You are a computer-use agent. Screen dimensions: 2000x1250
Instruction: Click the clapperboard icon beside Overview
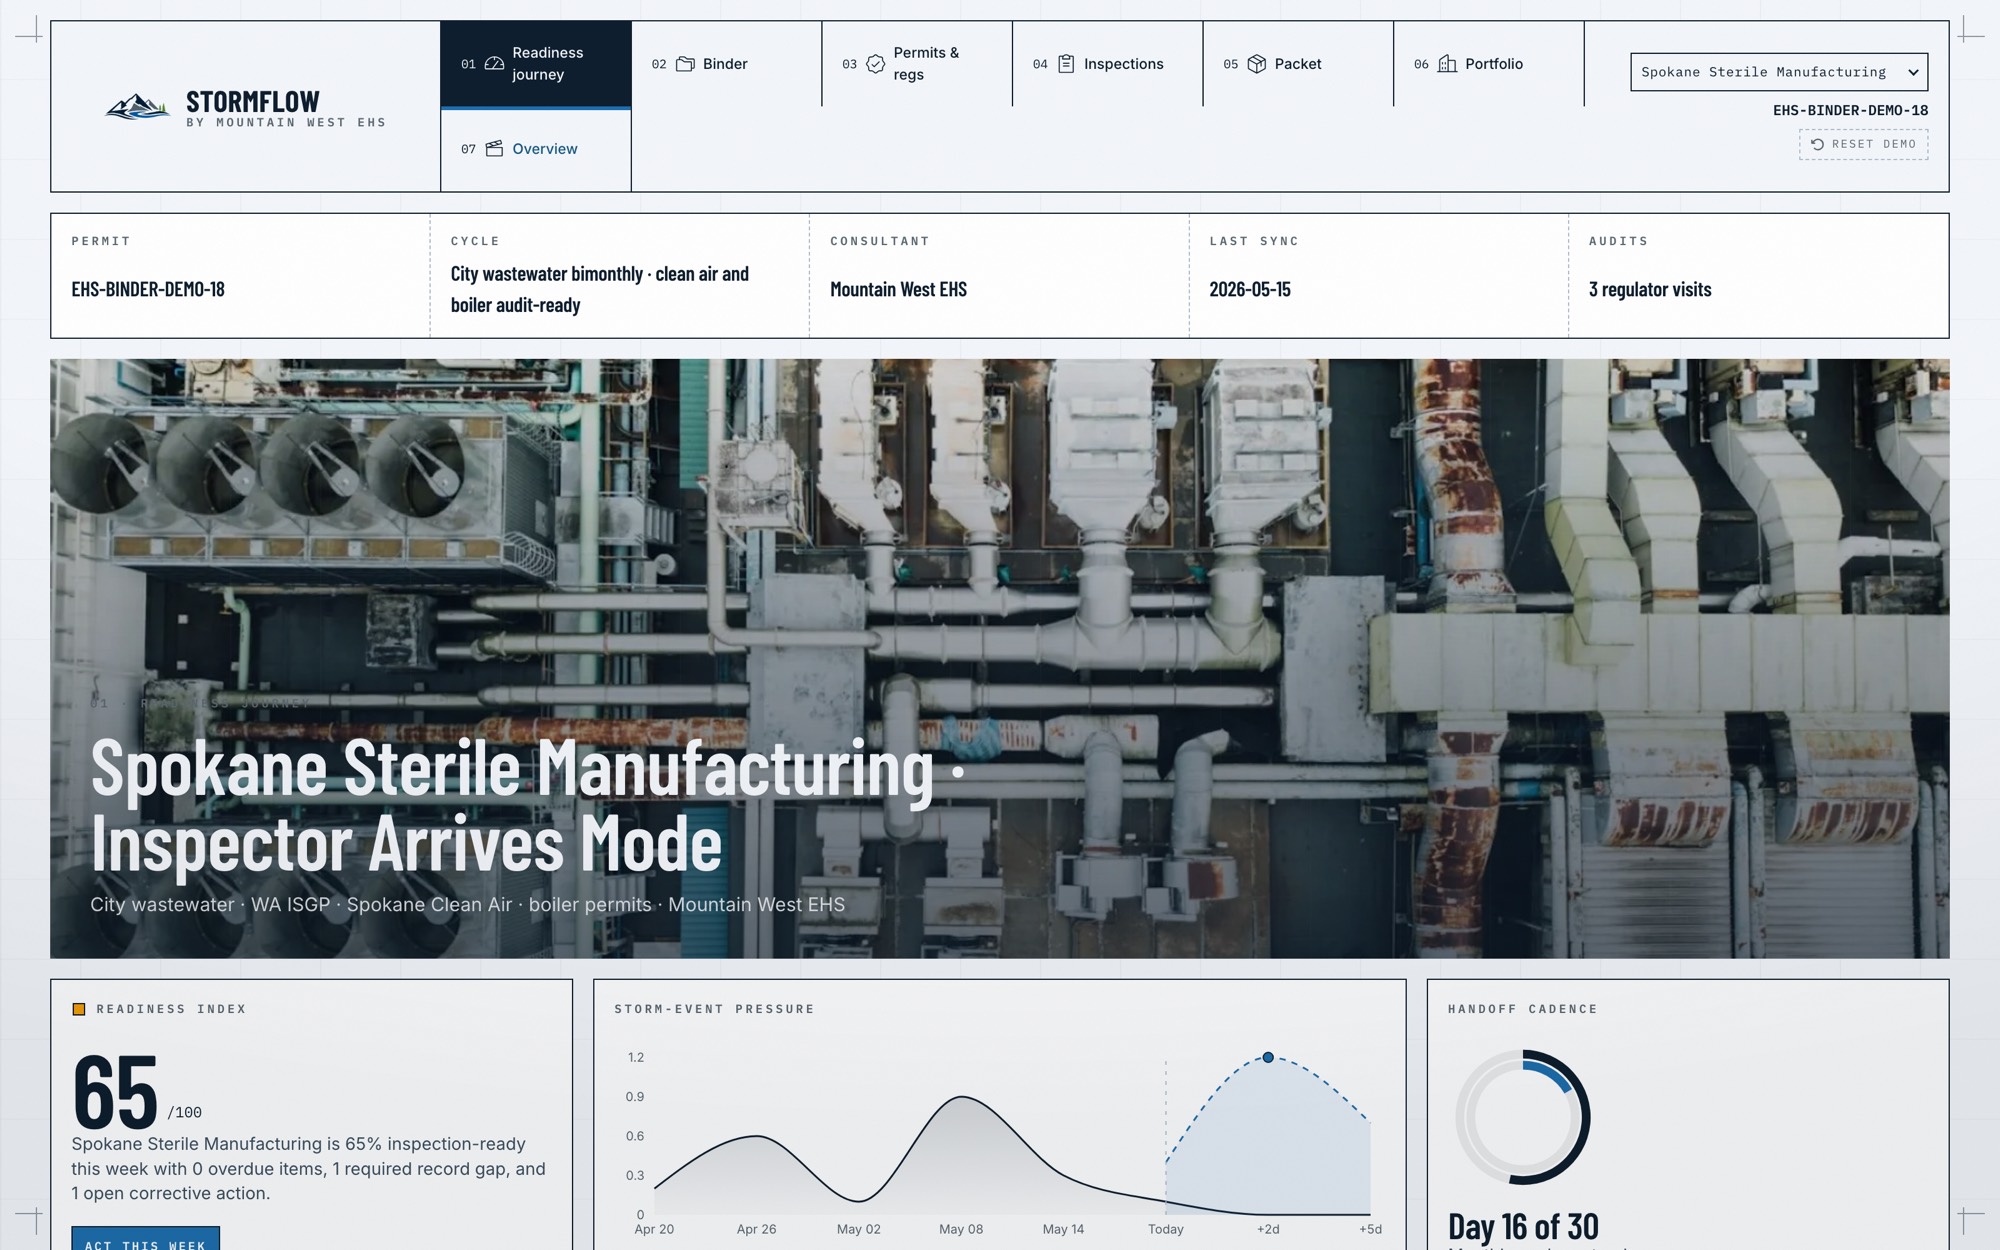494,149
